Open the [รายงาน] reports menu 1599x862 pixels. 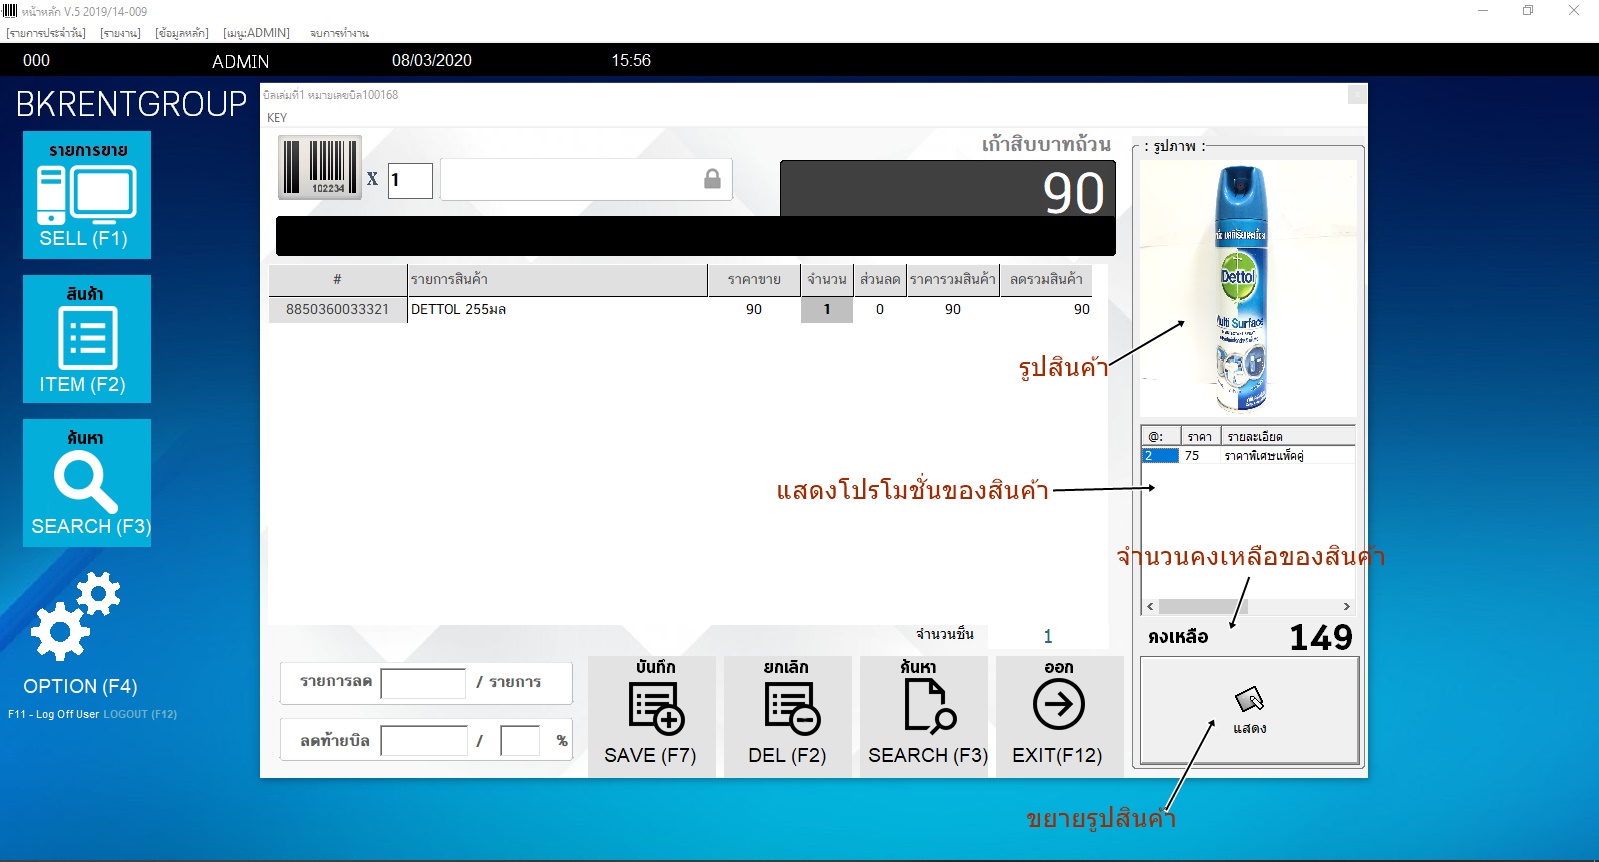click(x=120, y=33)
